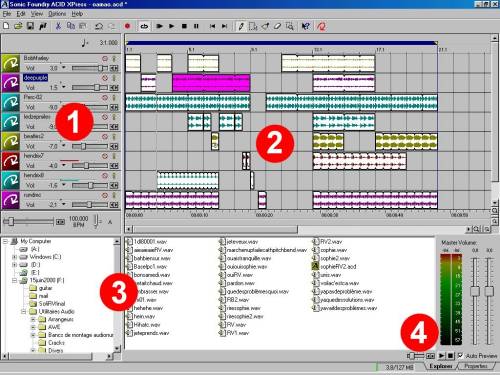Select the Erase tool in toolbar
This screenshot has width=500, height=375.
point(277,26)
